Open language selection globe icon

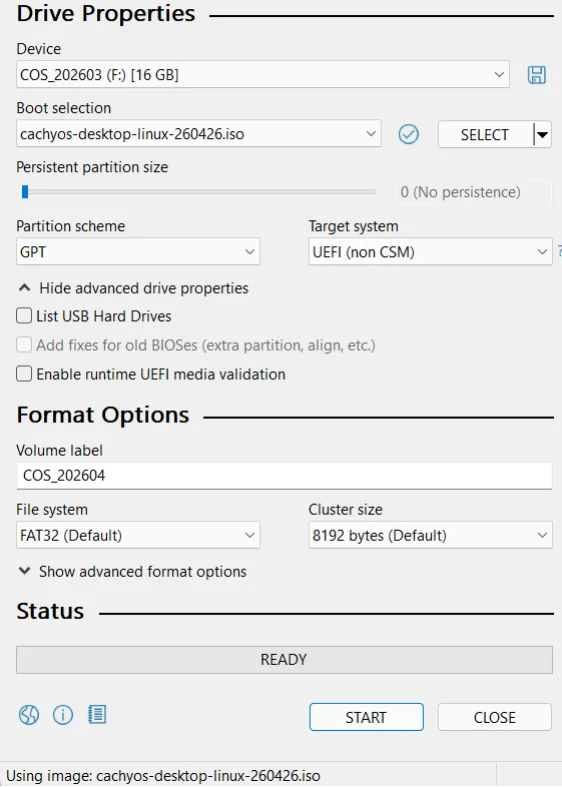(29, 714)
